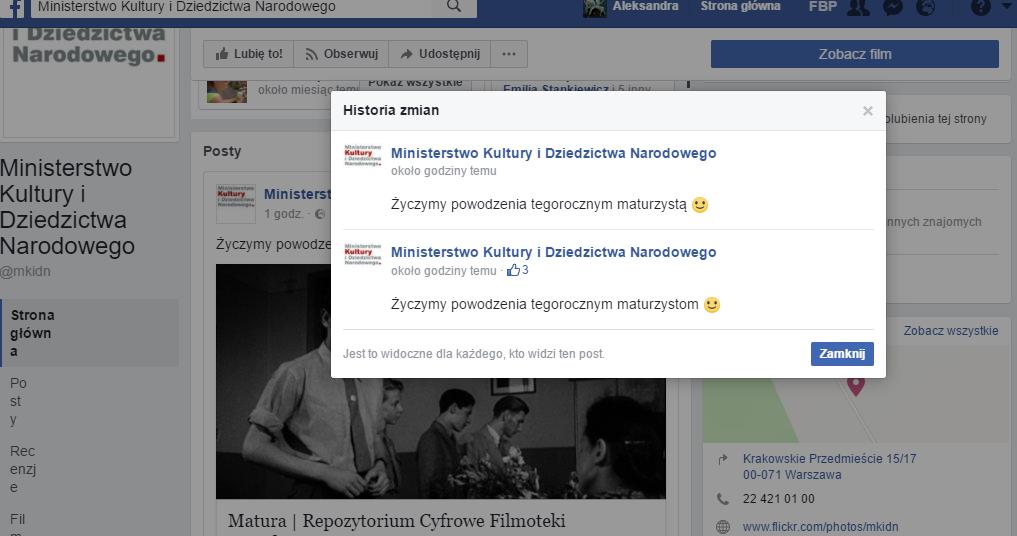Click the map location pin
The image size is (1017, 536).
tap(855, 386)
